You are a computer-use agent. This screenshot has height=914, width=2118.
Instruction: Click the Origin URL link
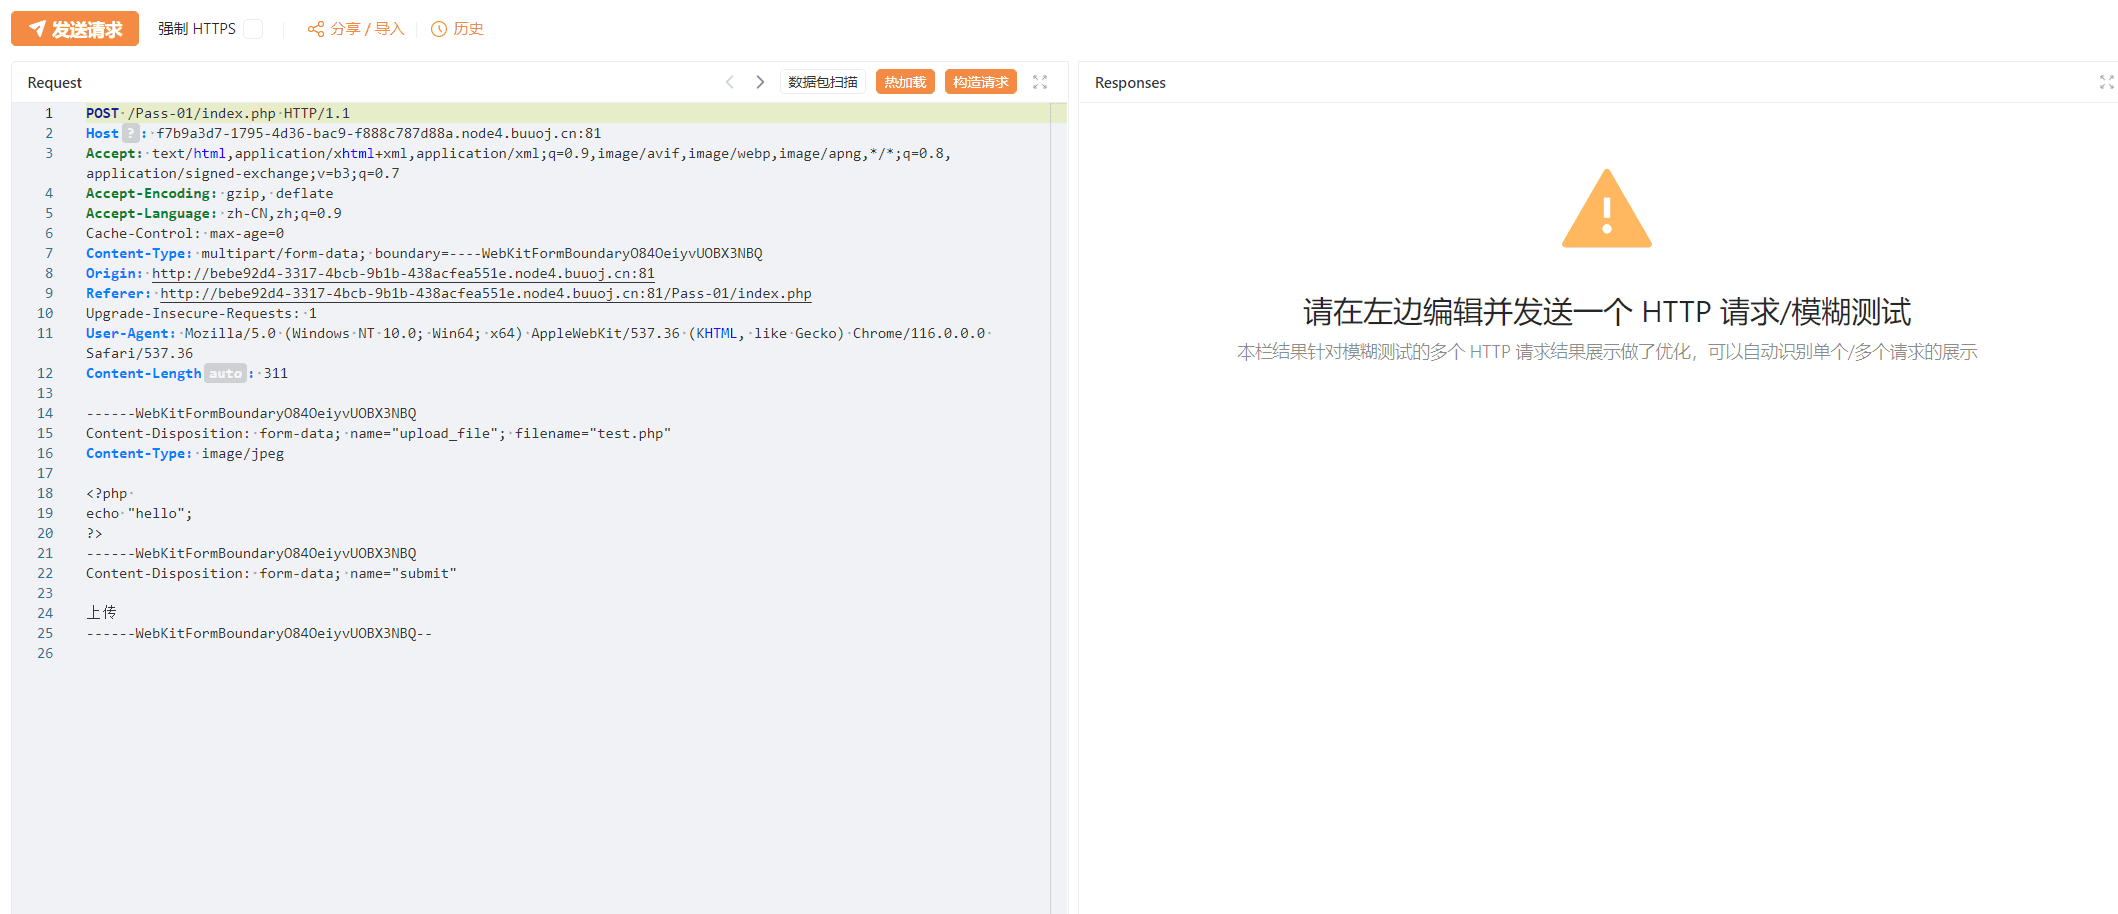(403, 273)
